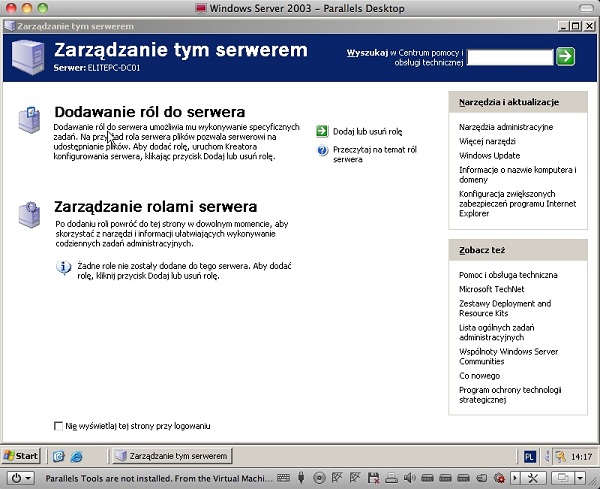Click the Parallels Desktop icon in the Mac title bar
The height and width of the screenshot is (489, 600).
tap(201, 8)
